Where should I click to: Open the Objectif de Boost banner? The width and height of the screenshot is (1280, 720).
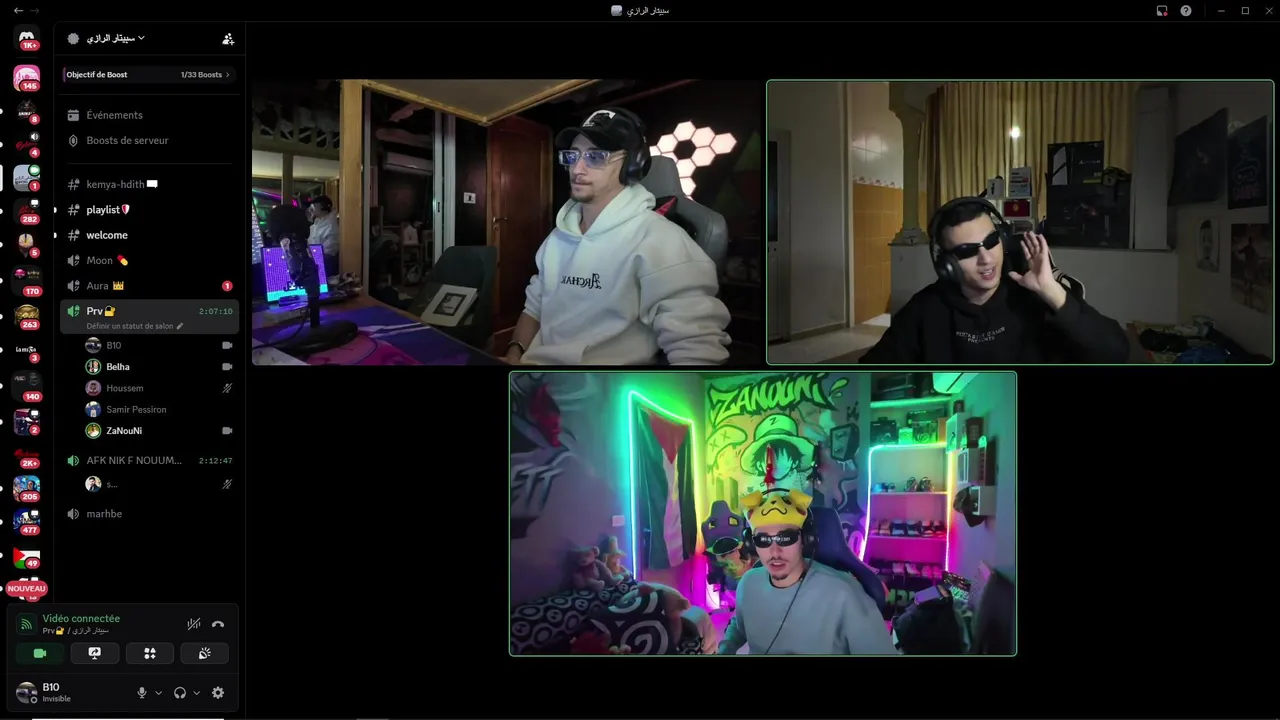coord(148,74)
